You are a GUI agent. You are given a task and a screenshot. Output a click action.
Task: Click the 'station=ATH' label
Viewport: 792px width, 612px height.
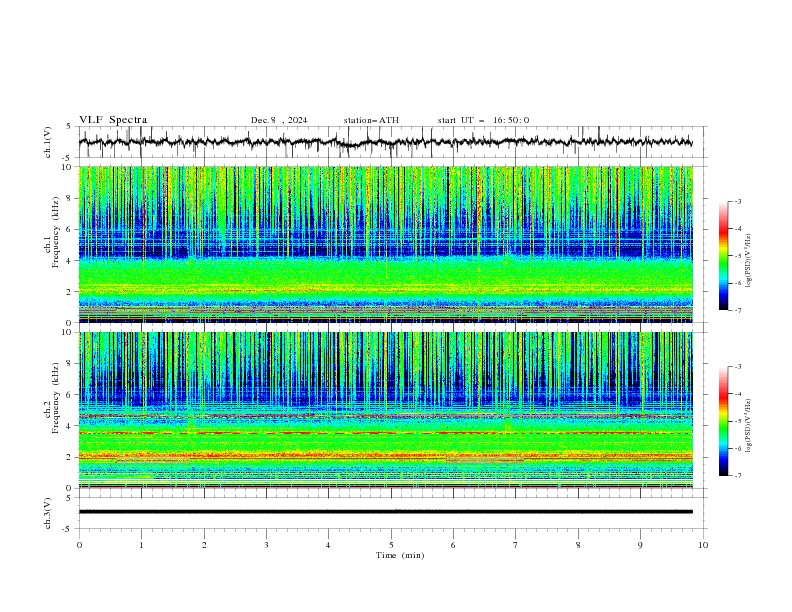click(x=371, y=120)
